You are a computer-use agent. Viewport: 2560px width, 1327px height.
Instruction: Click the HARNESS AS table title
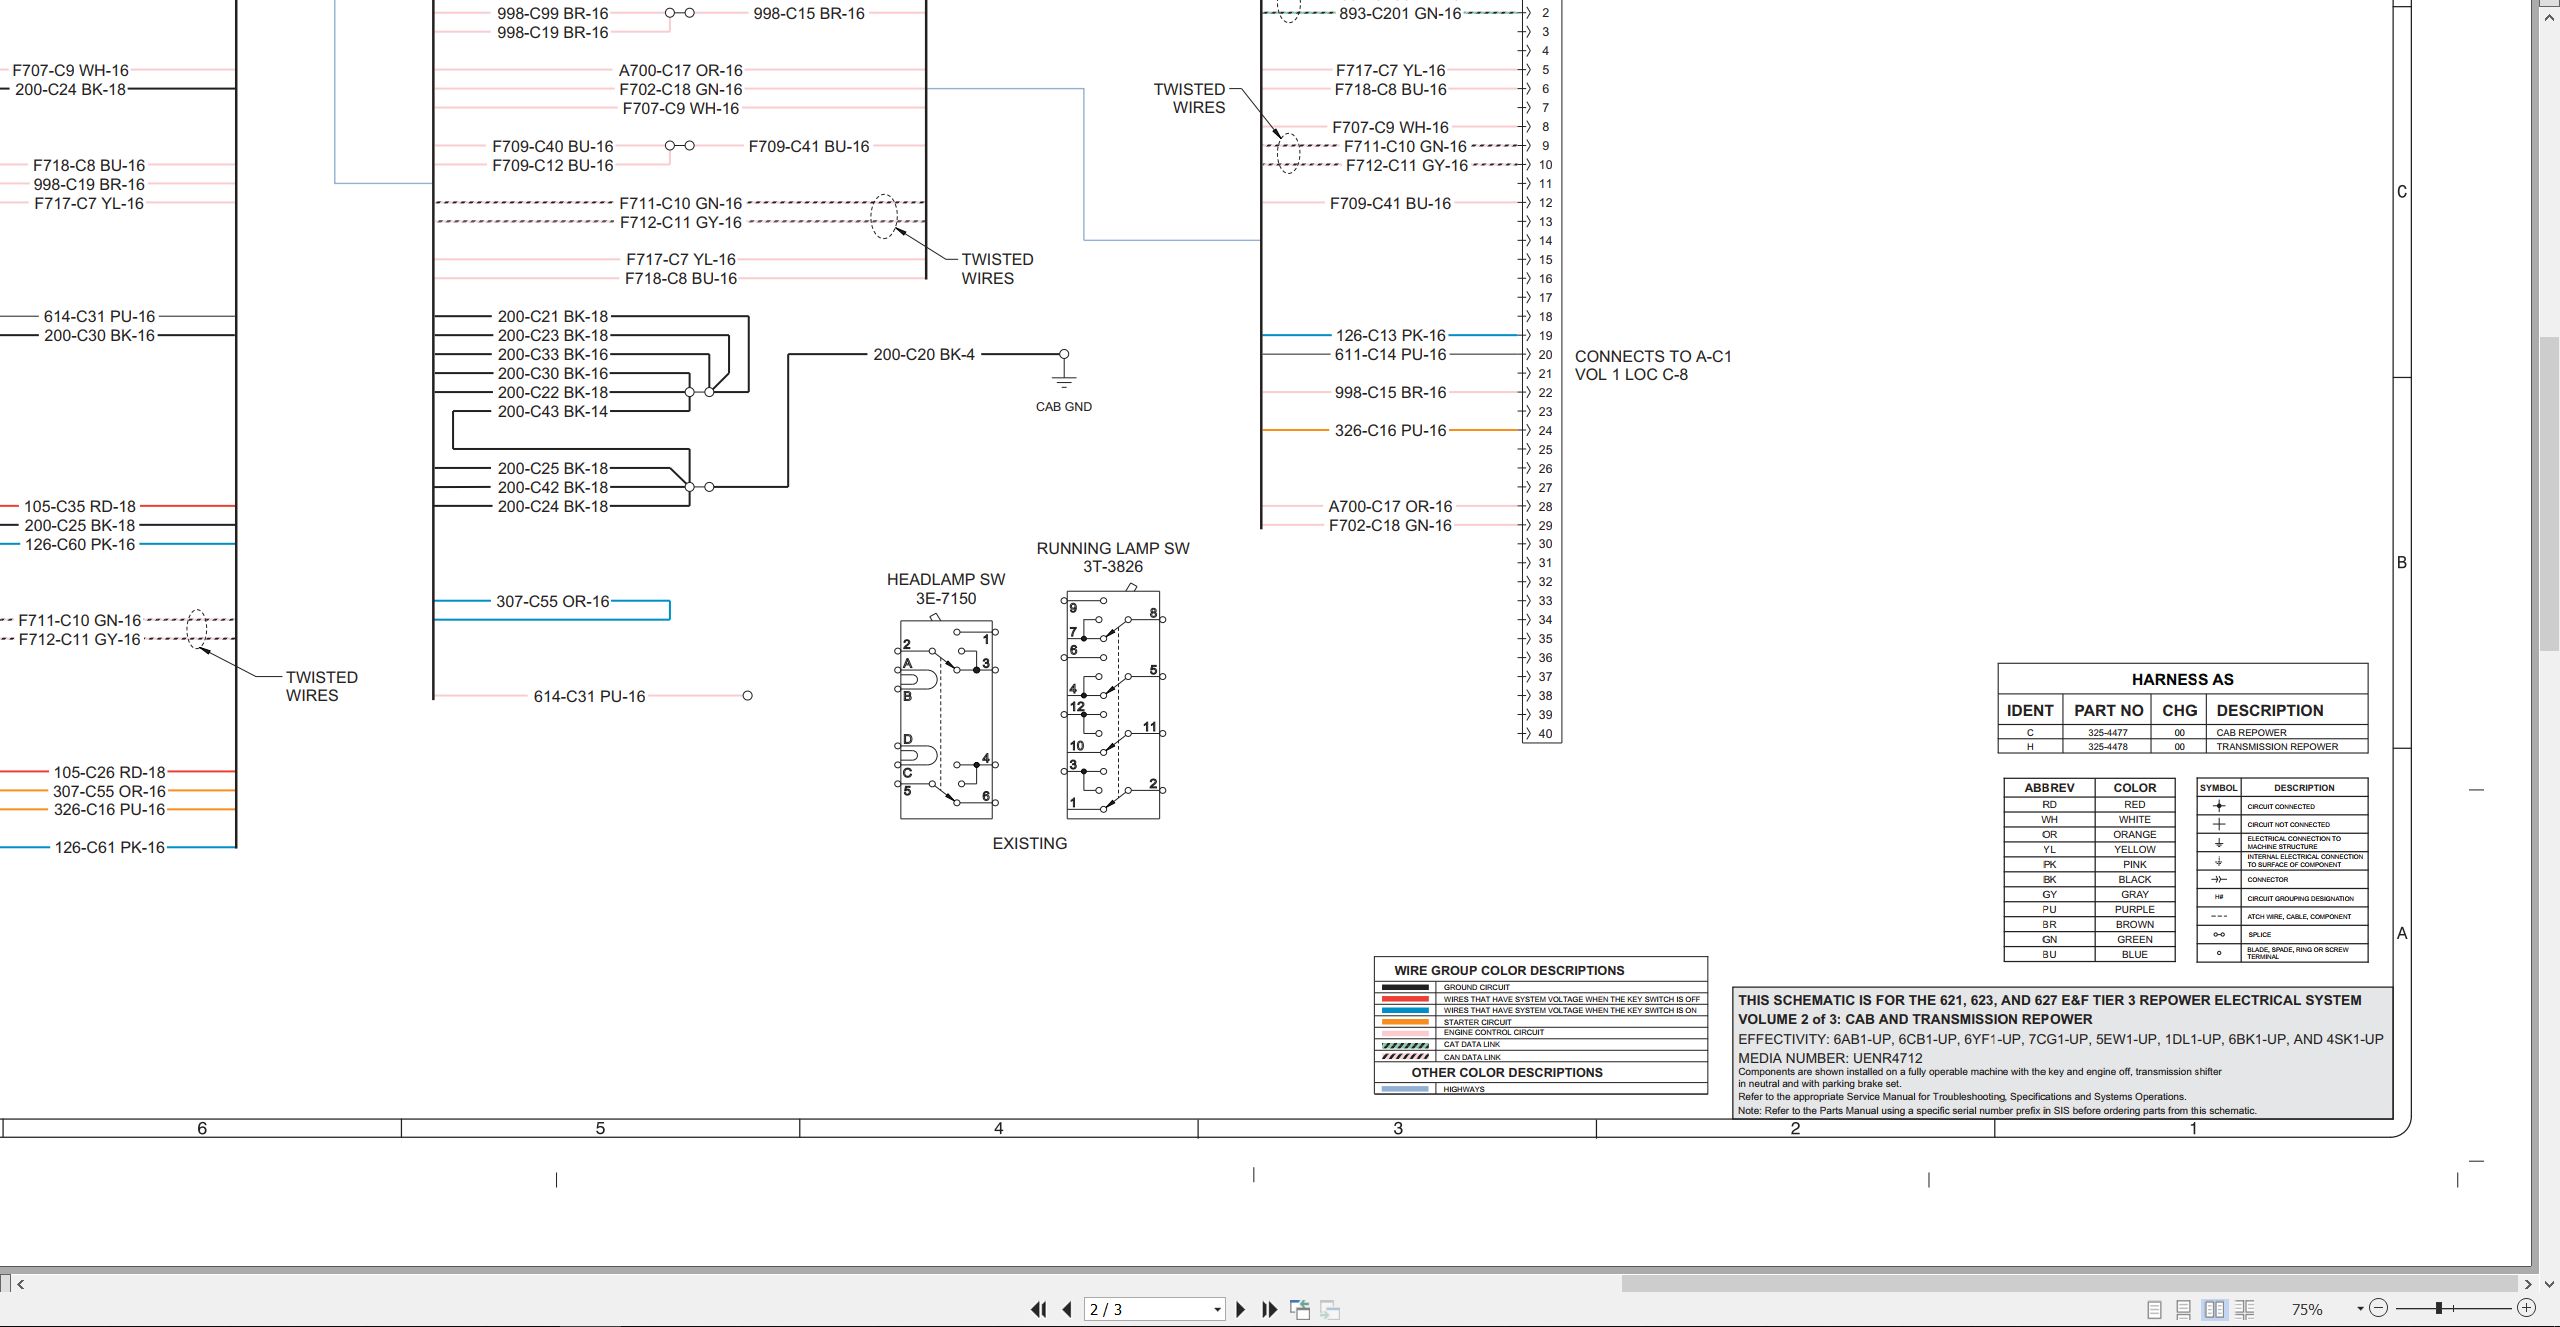click(2182, 679)
